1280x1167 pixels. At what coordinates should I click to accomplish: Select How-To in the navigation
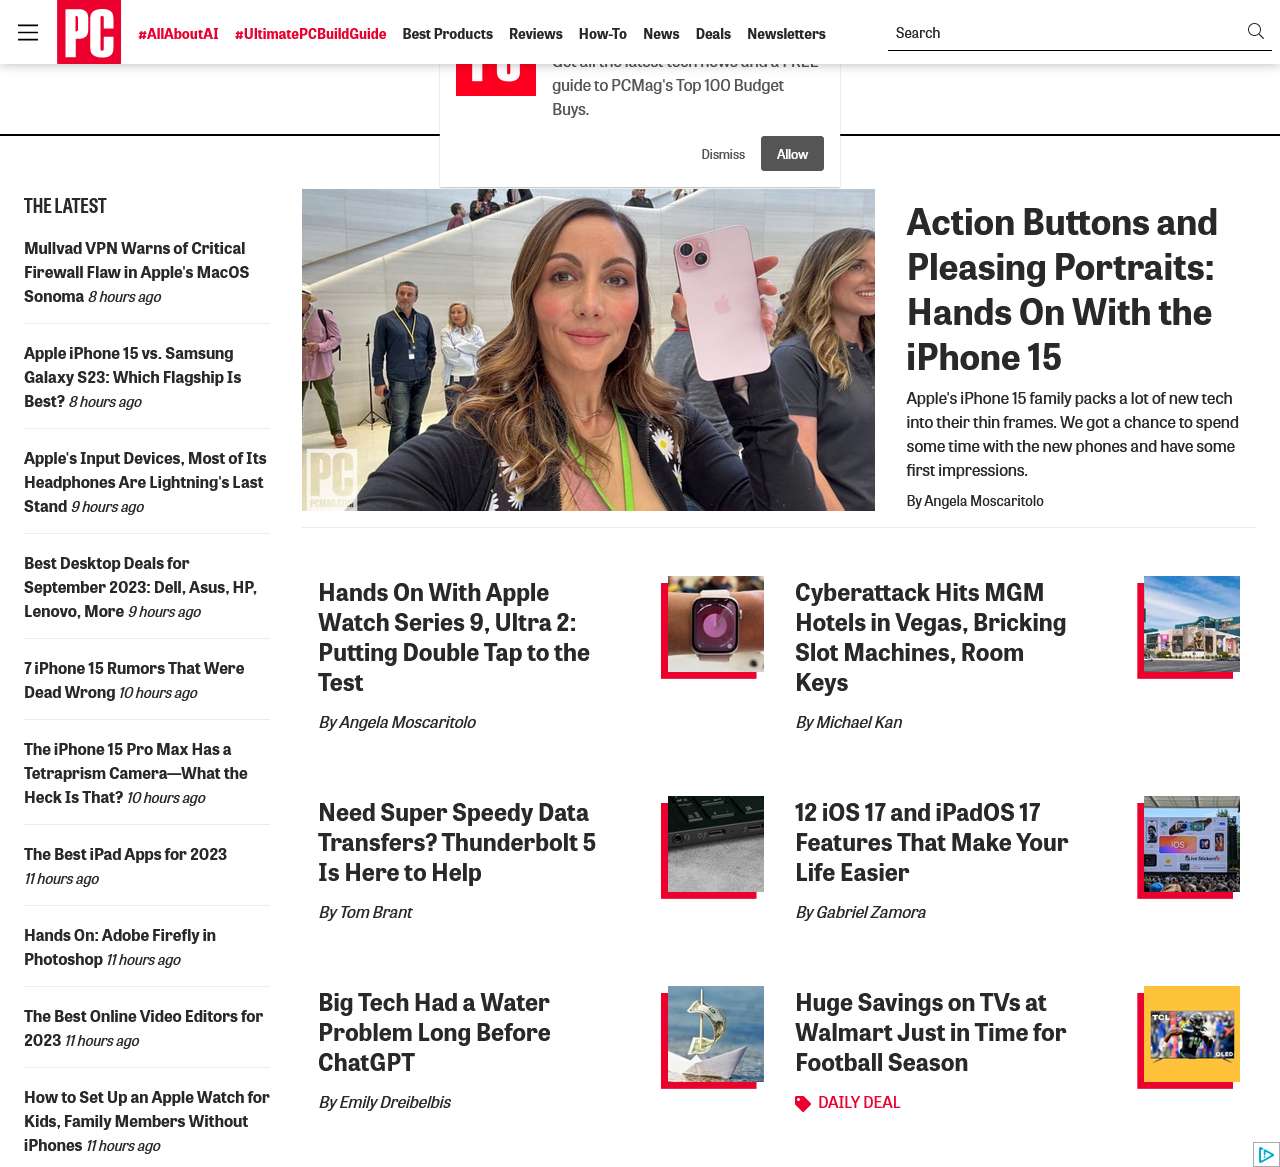(x=603, y=34)
